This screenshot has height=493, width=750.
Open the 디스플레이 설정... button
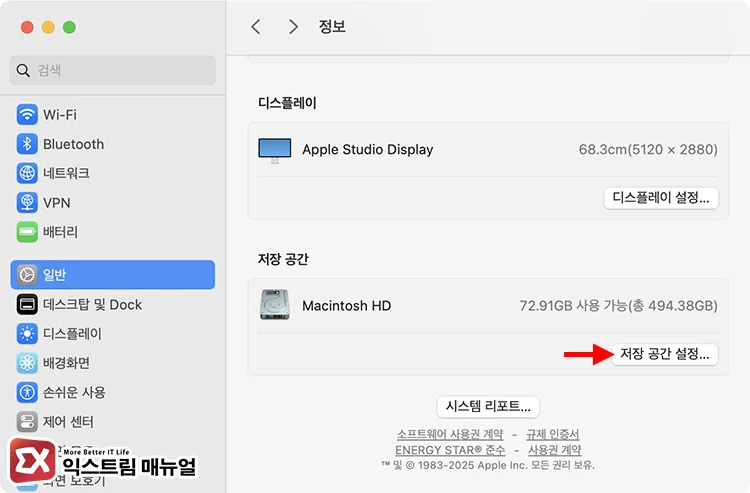[x=662, y=197]
